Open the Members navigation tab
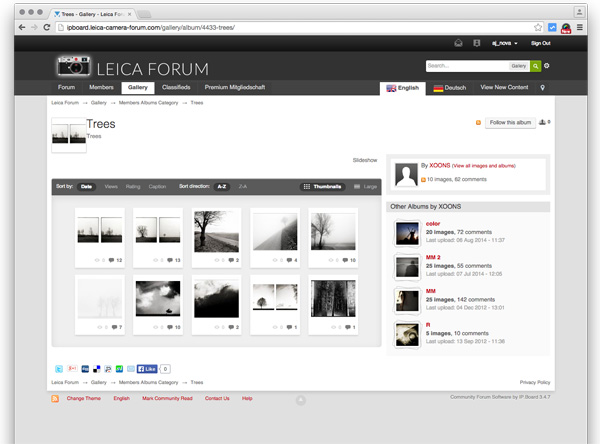 pyautogui.click(x=101, y=88)
